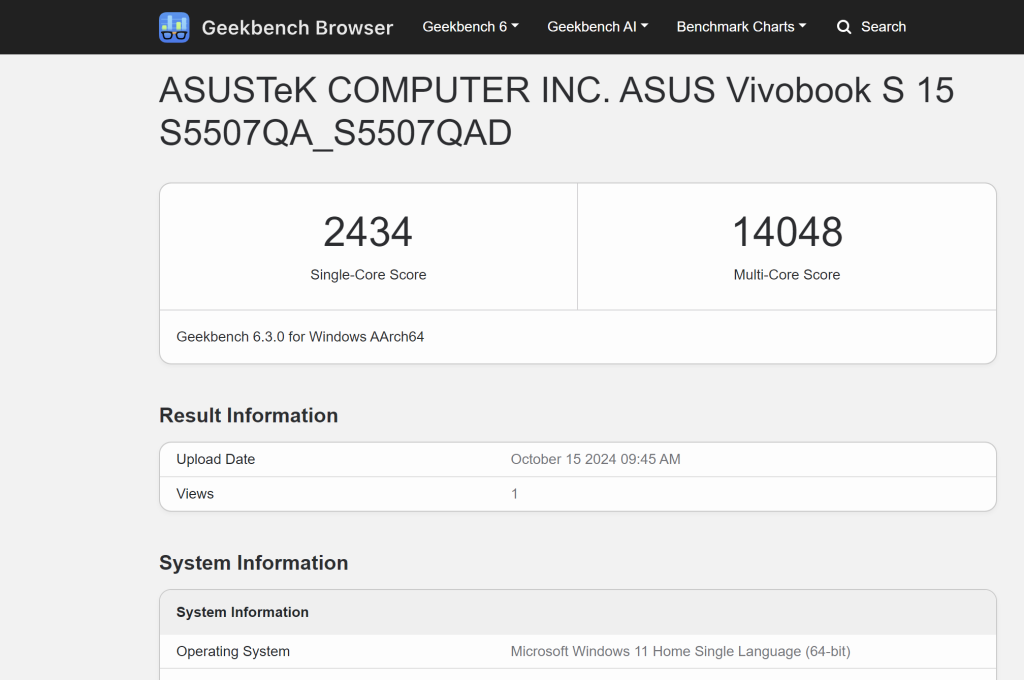The width and height of the screenshot is (1024, 680).
Task: Select the Multi-Core Score label
Action: coord(787,274)
